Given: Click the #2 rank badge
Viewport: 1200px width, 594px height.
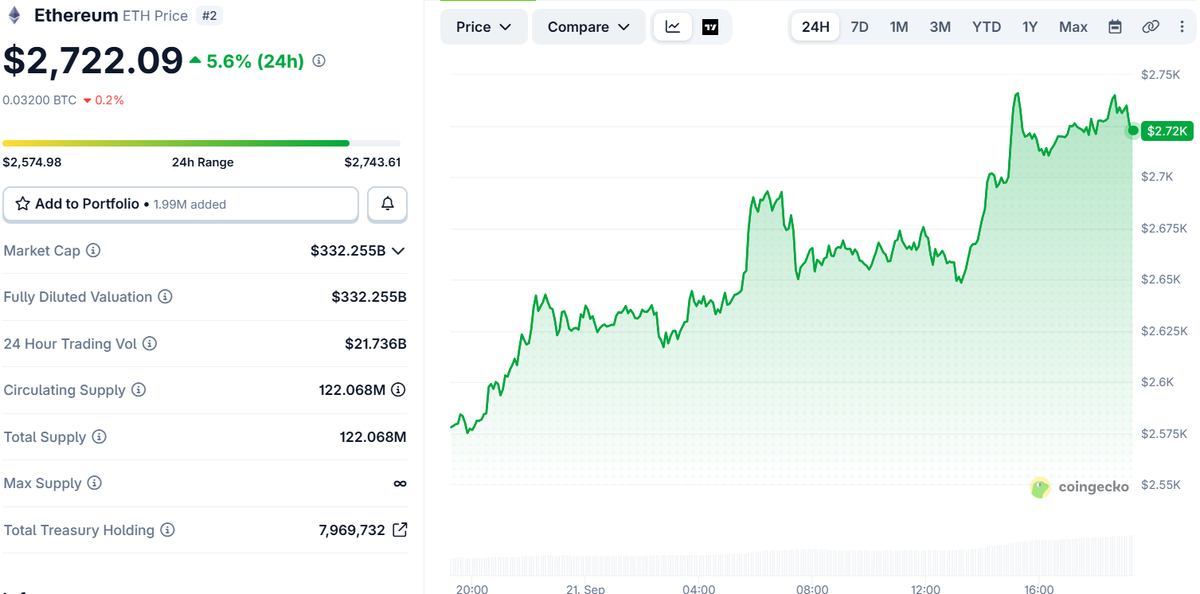Looking at the screenshot, I should pos(209,15).
